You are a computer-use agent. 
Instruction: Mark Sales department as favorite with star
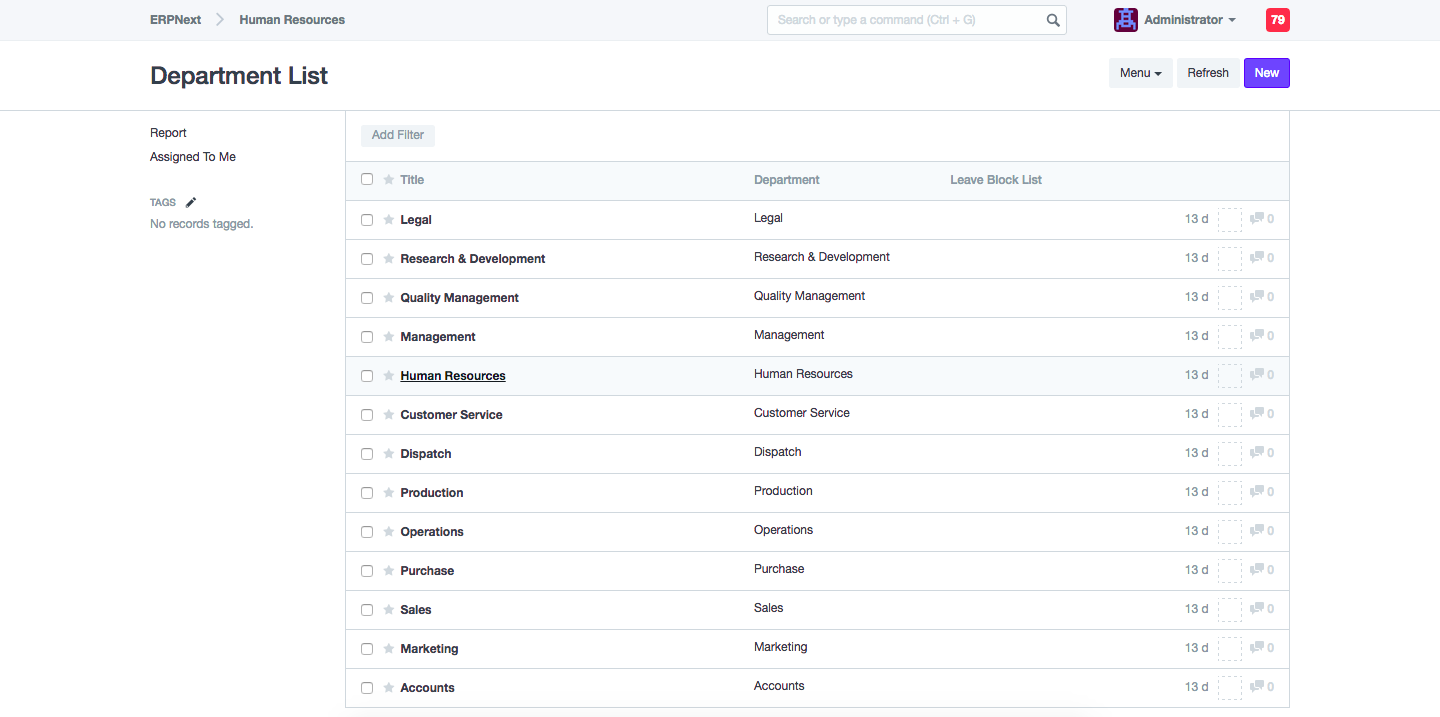[389, 610]
